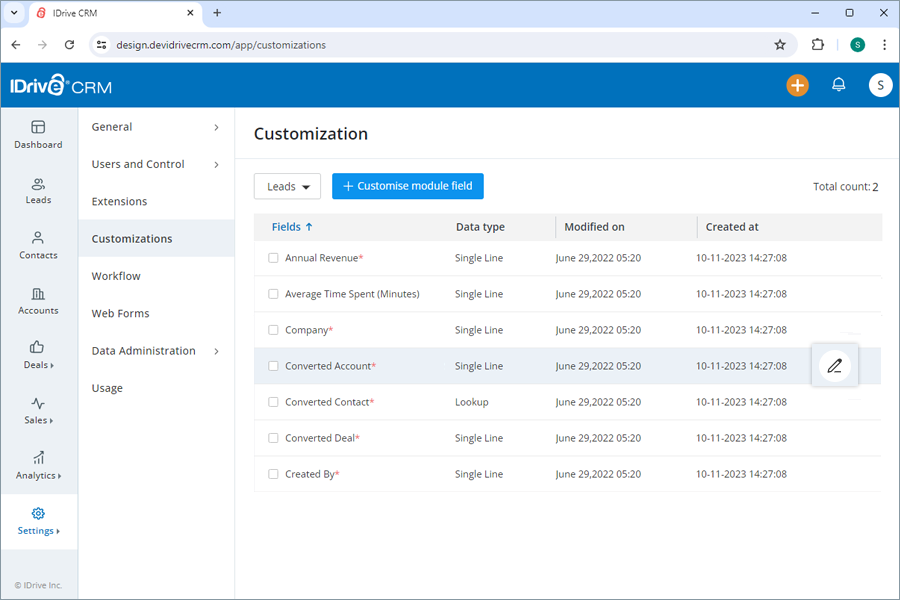Open the Leads module selector dropdown
Screen dimensions: 900x600
pos(287,186)
